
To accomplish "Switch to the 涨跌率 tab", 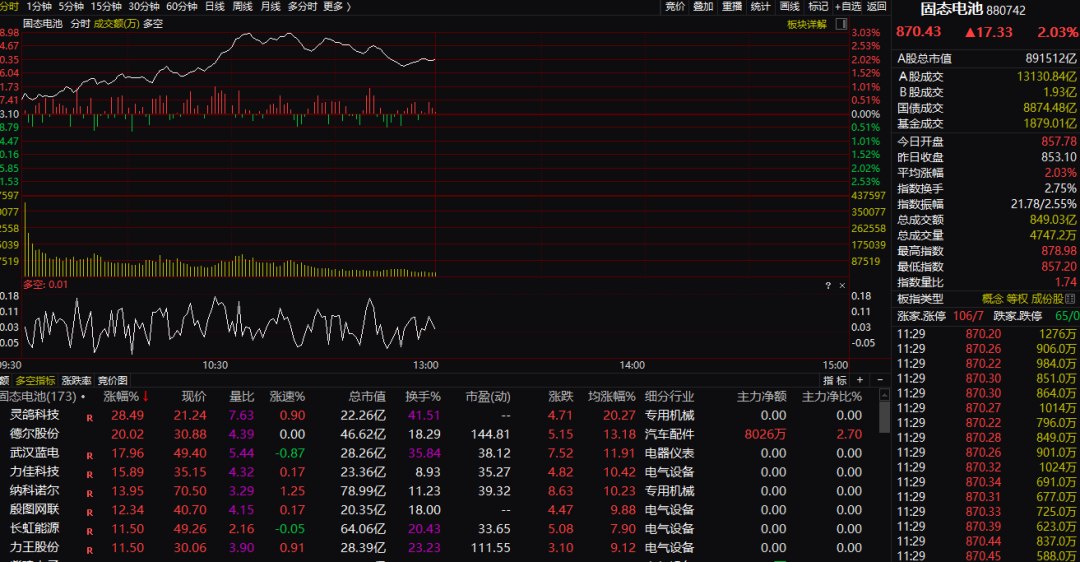I will [x=77, y=381].
